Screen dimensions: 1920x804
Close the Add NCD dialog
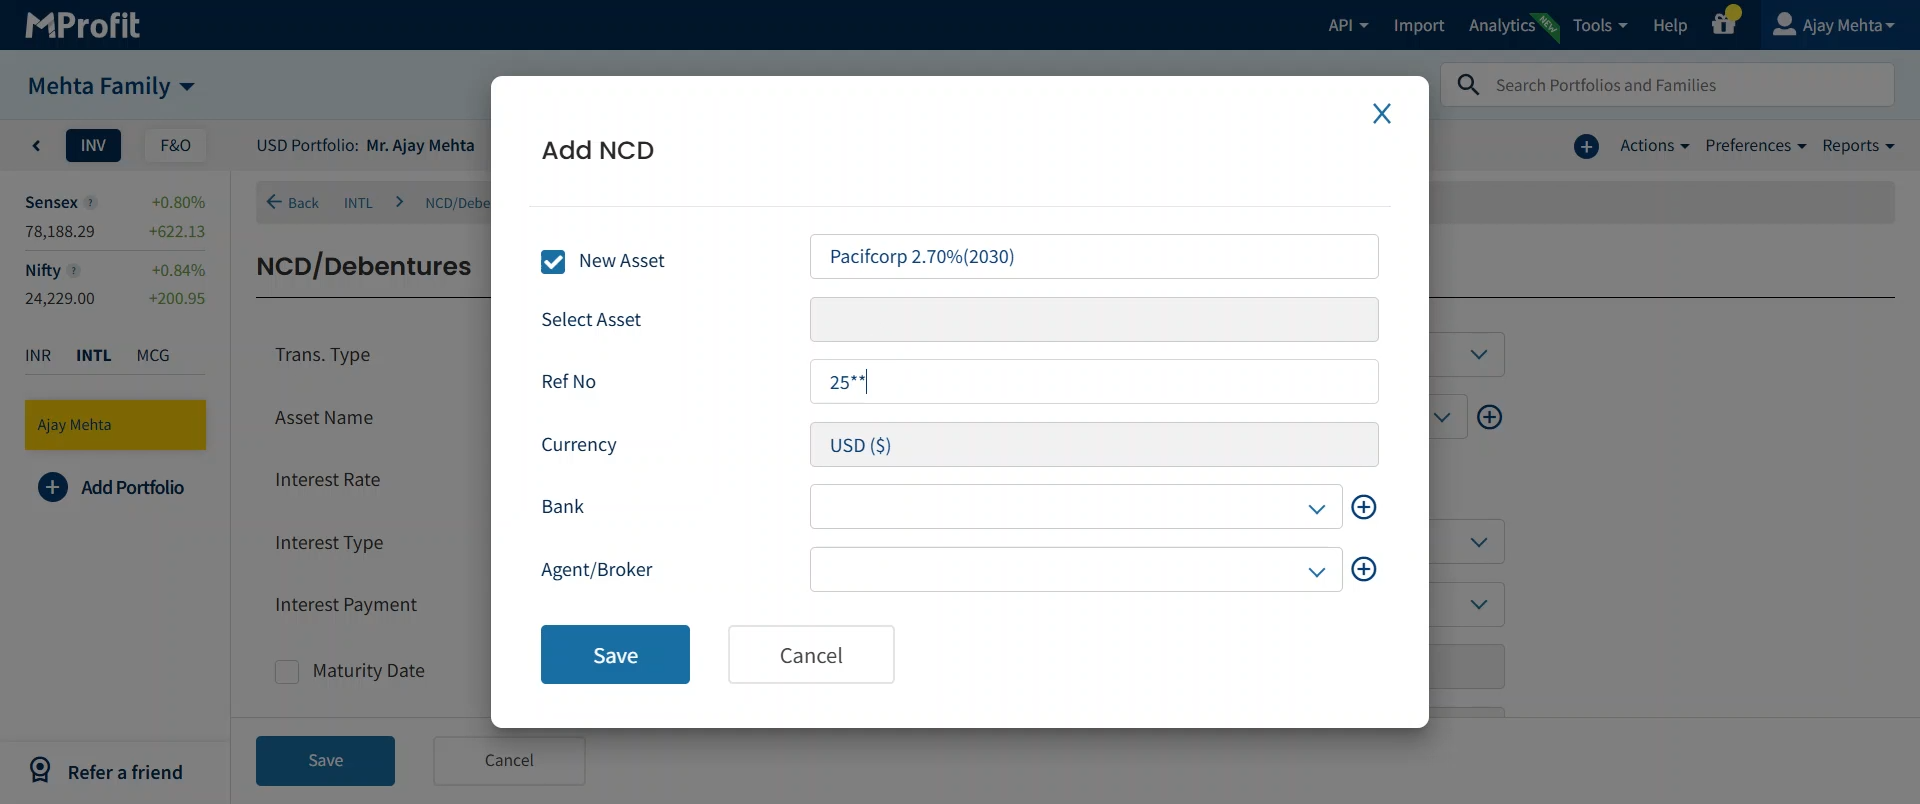click(1381, 114)
